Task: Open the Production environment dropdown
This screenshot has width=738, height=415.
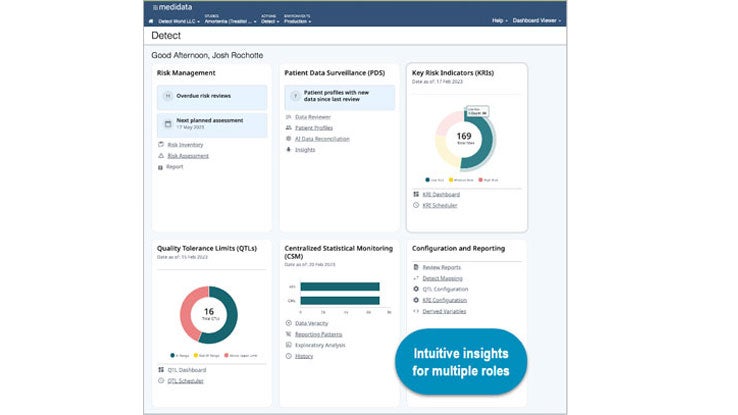Action: (297, 19)
